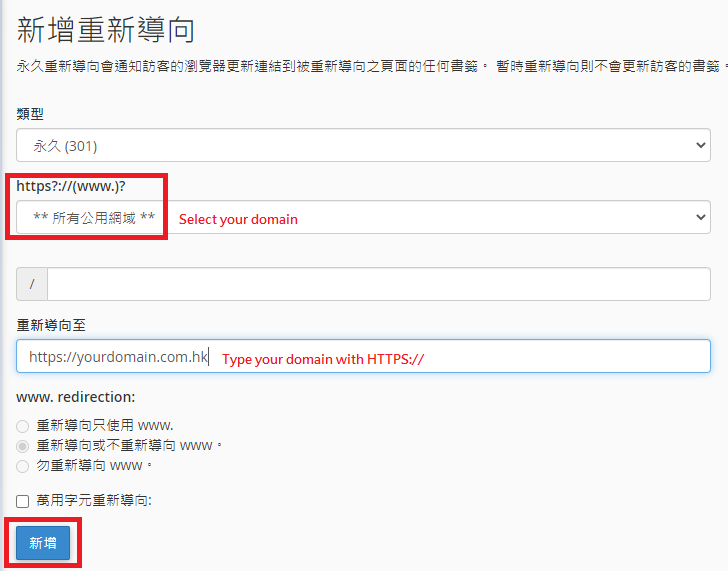Click the 萬用字元重新導向 label text

click(94, 500)
